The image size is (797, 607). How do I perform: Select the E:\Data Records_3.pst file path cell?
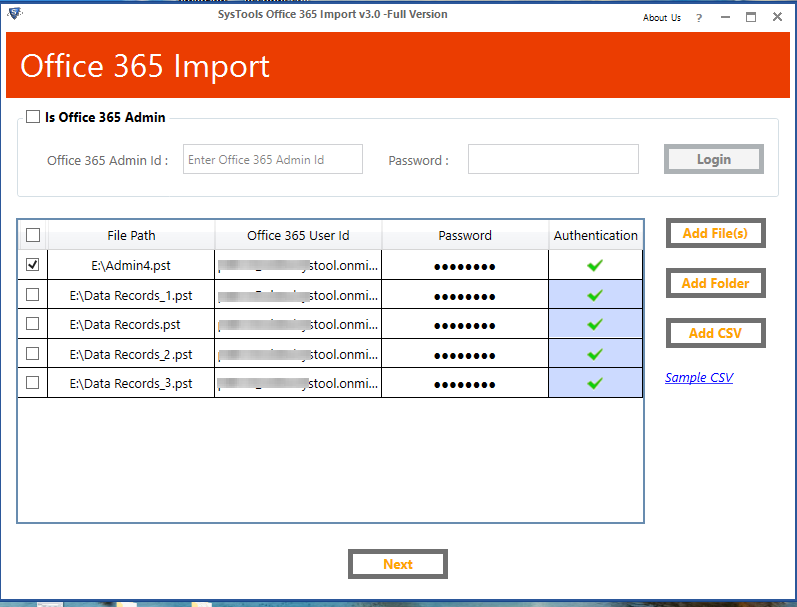[x=131, y=383]
